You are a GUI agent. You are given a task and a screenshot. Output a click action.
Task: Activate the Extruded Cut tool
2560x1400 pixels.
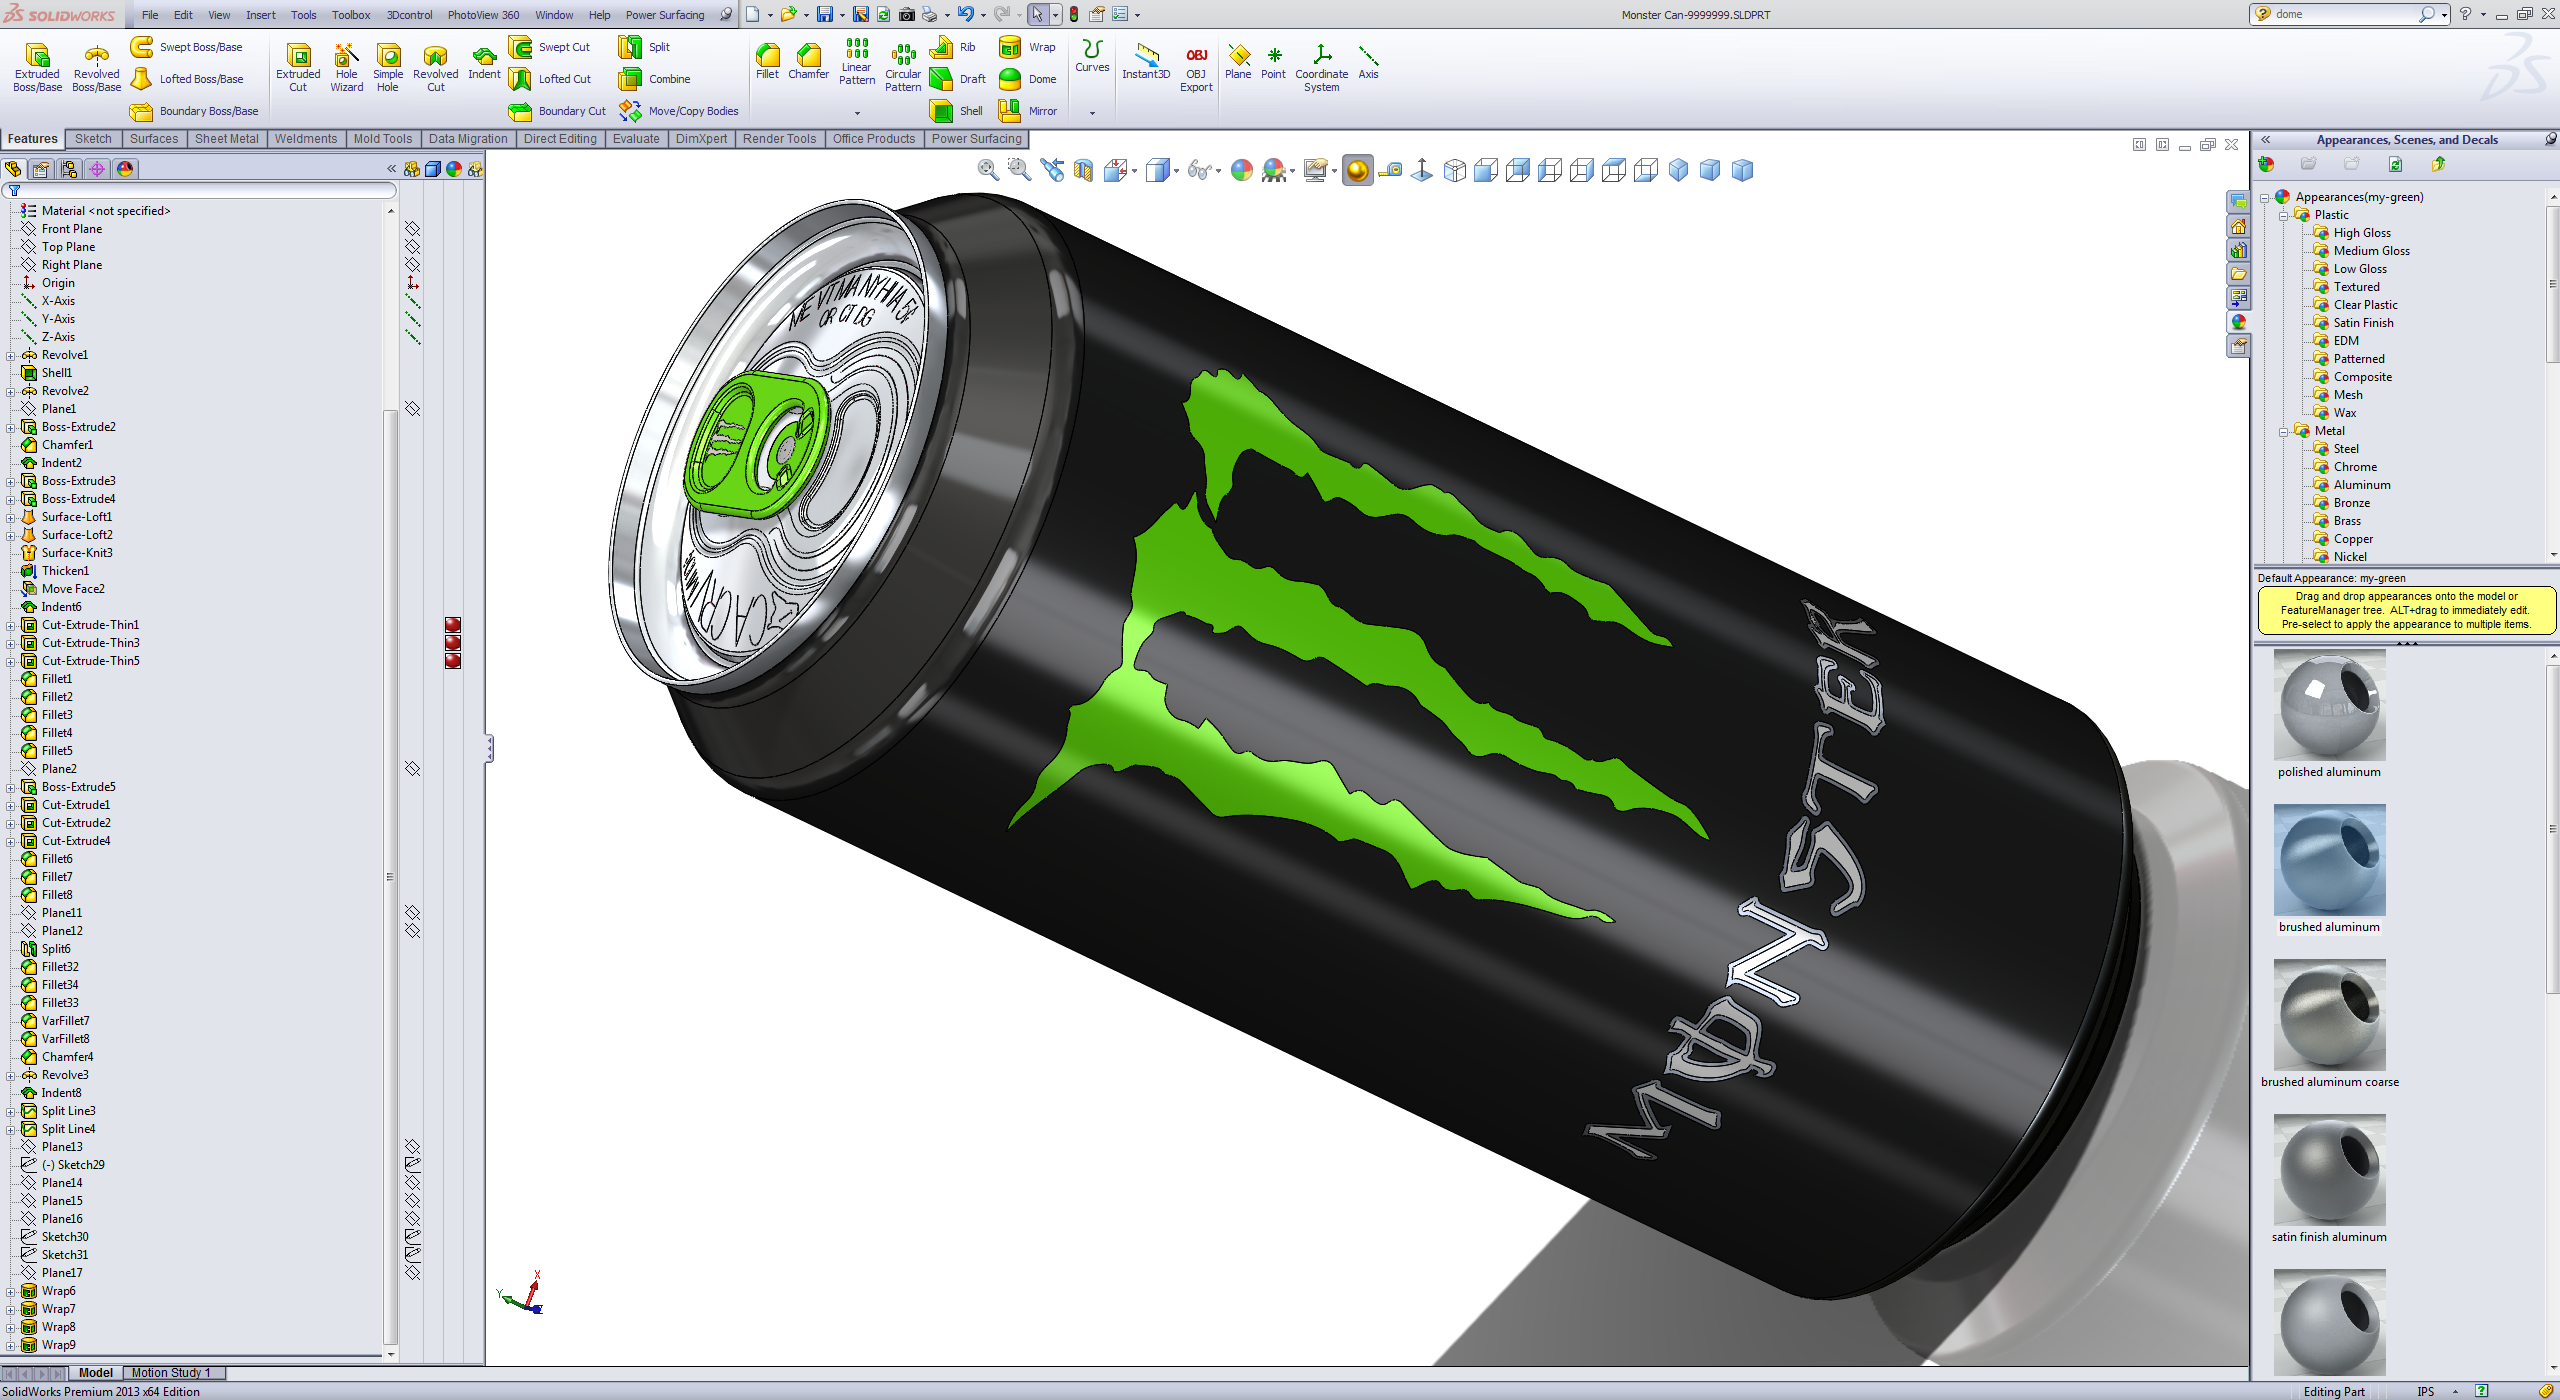tap(298, 68)
